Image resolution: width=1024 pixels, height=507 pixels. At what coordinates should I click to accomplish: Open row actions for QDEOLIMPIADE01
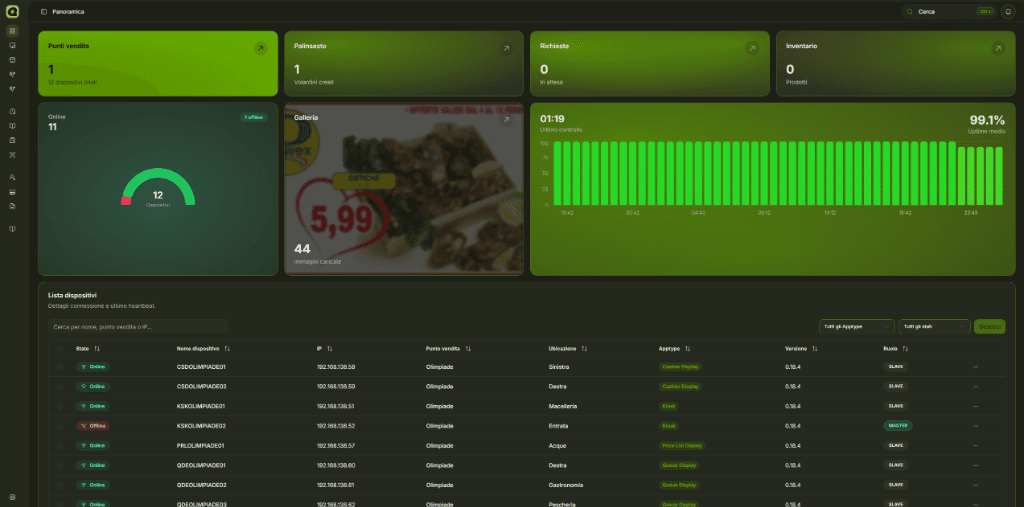[x=976, y=465]
